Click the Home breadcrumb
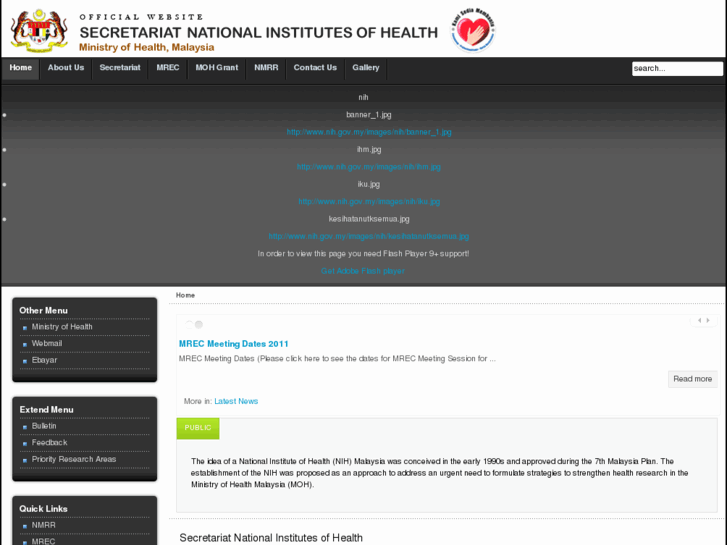The image size is (727, 545). [x=185, y=295]
